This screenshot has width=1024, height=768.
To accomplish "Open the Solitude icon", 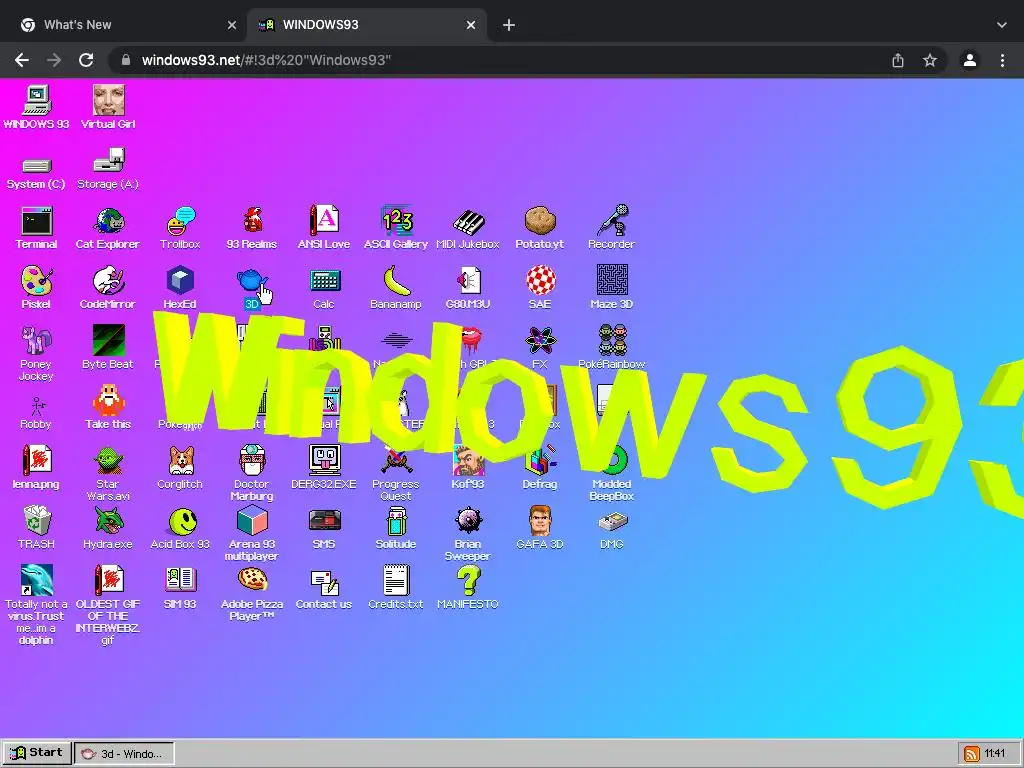I will click(x=396, y=520).
